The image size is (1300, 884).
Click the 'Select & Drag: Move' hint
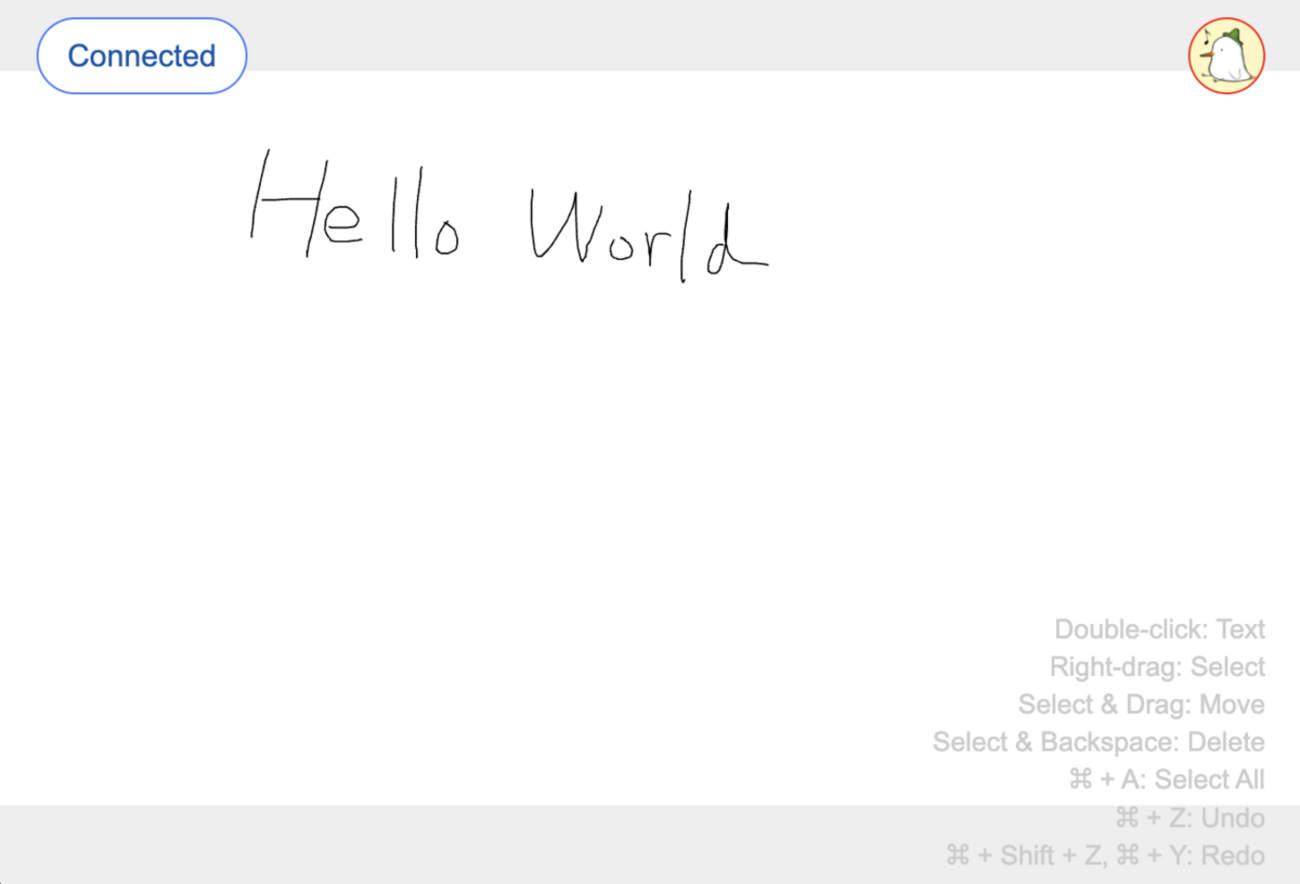pyautogui.click(x=1141, y=705)
